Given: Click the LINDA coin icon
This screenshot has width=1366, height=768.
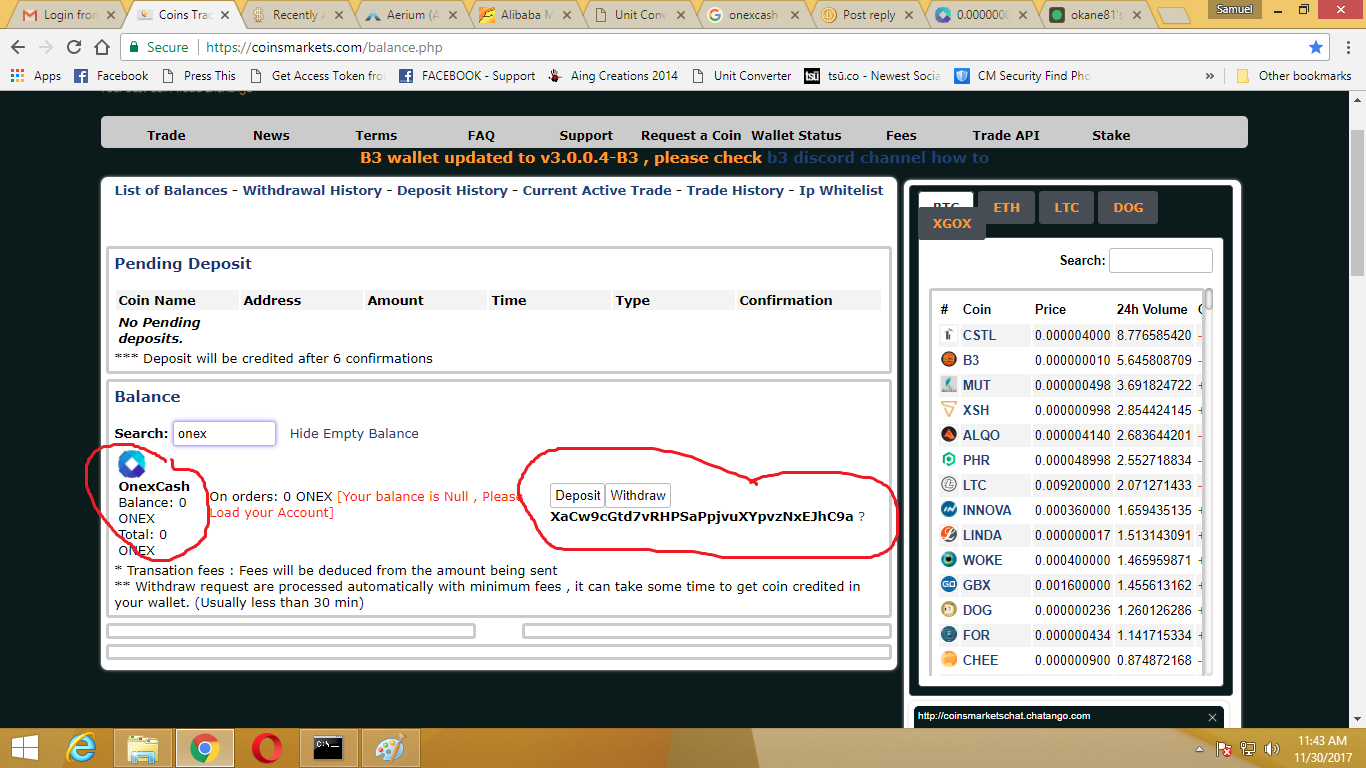Looking at the screenshot, I should tap(949, 535).
